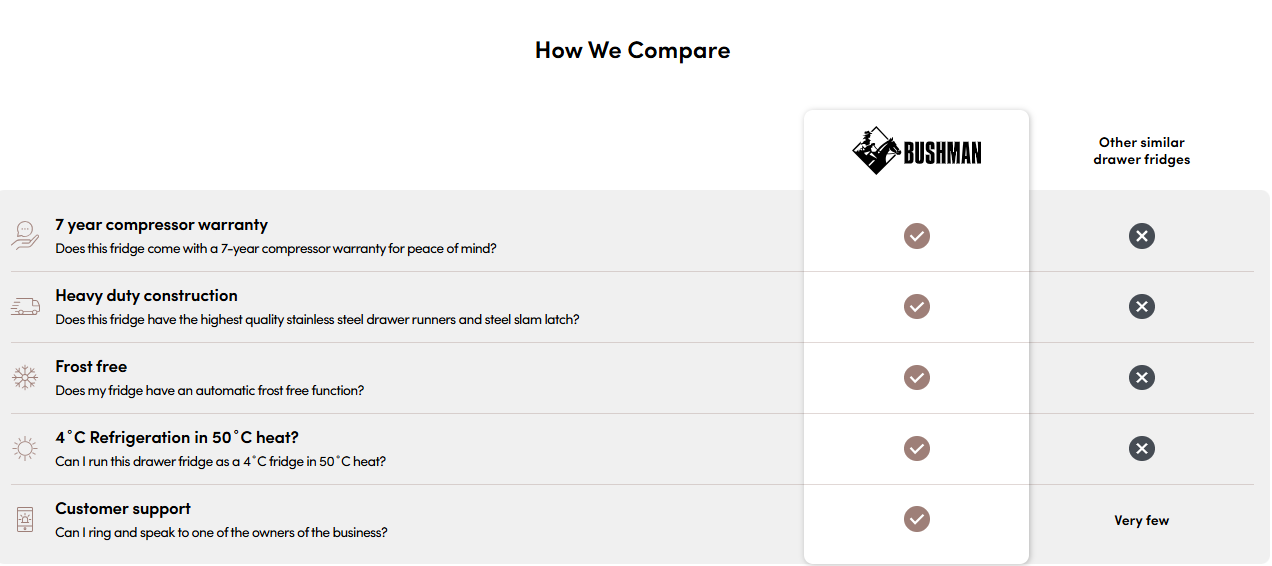
Task: Click the 'How We Compare' heading
Action: point(633,50)
